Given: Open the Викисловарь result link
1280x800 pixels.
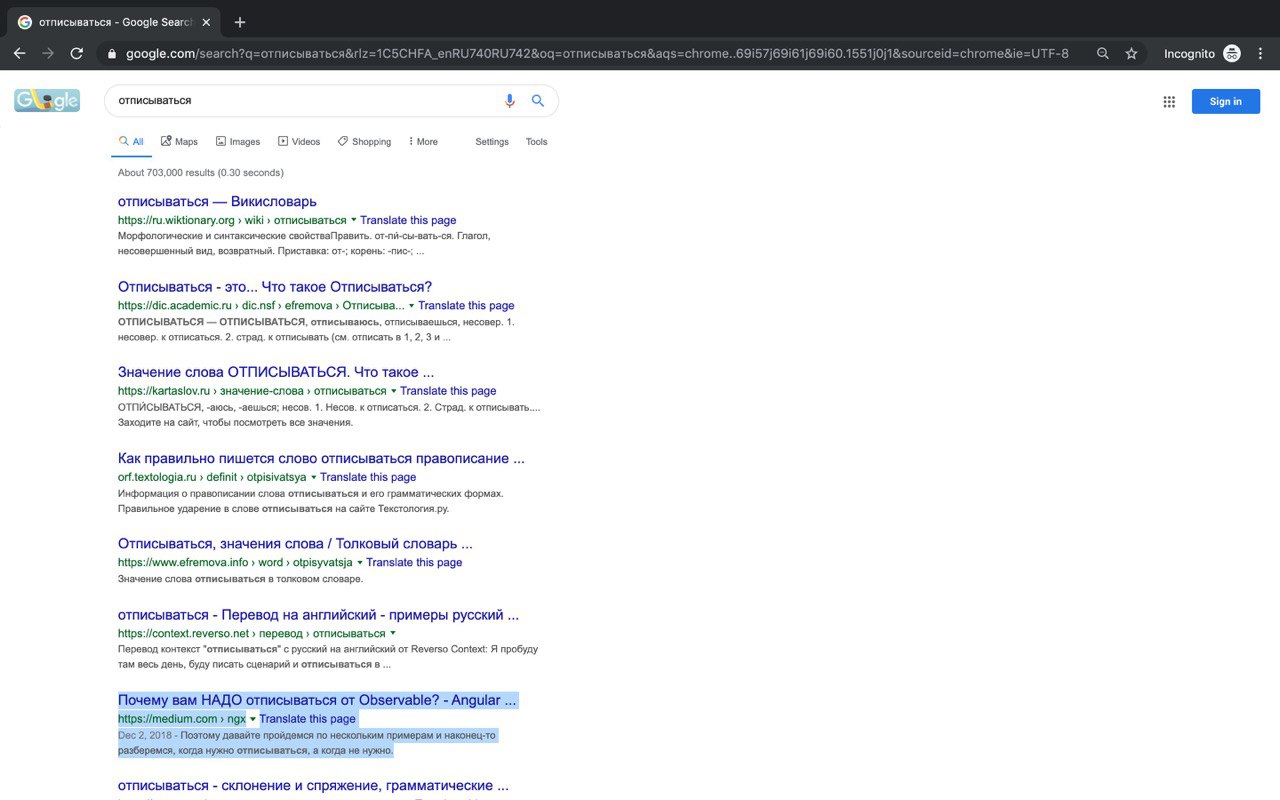Looking at the screenshot, I should (x=217, y=201).
